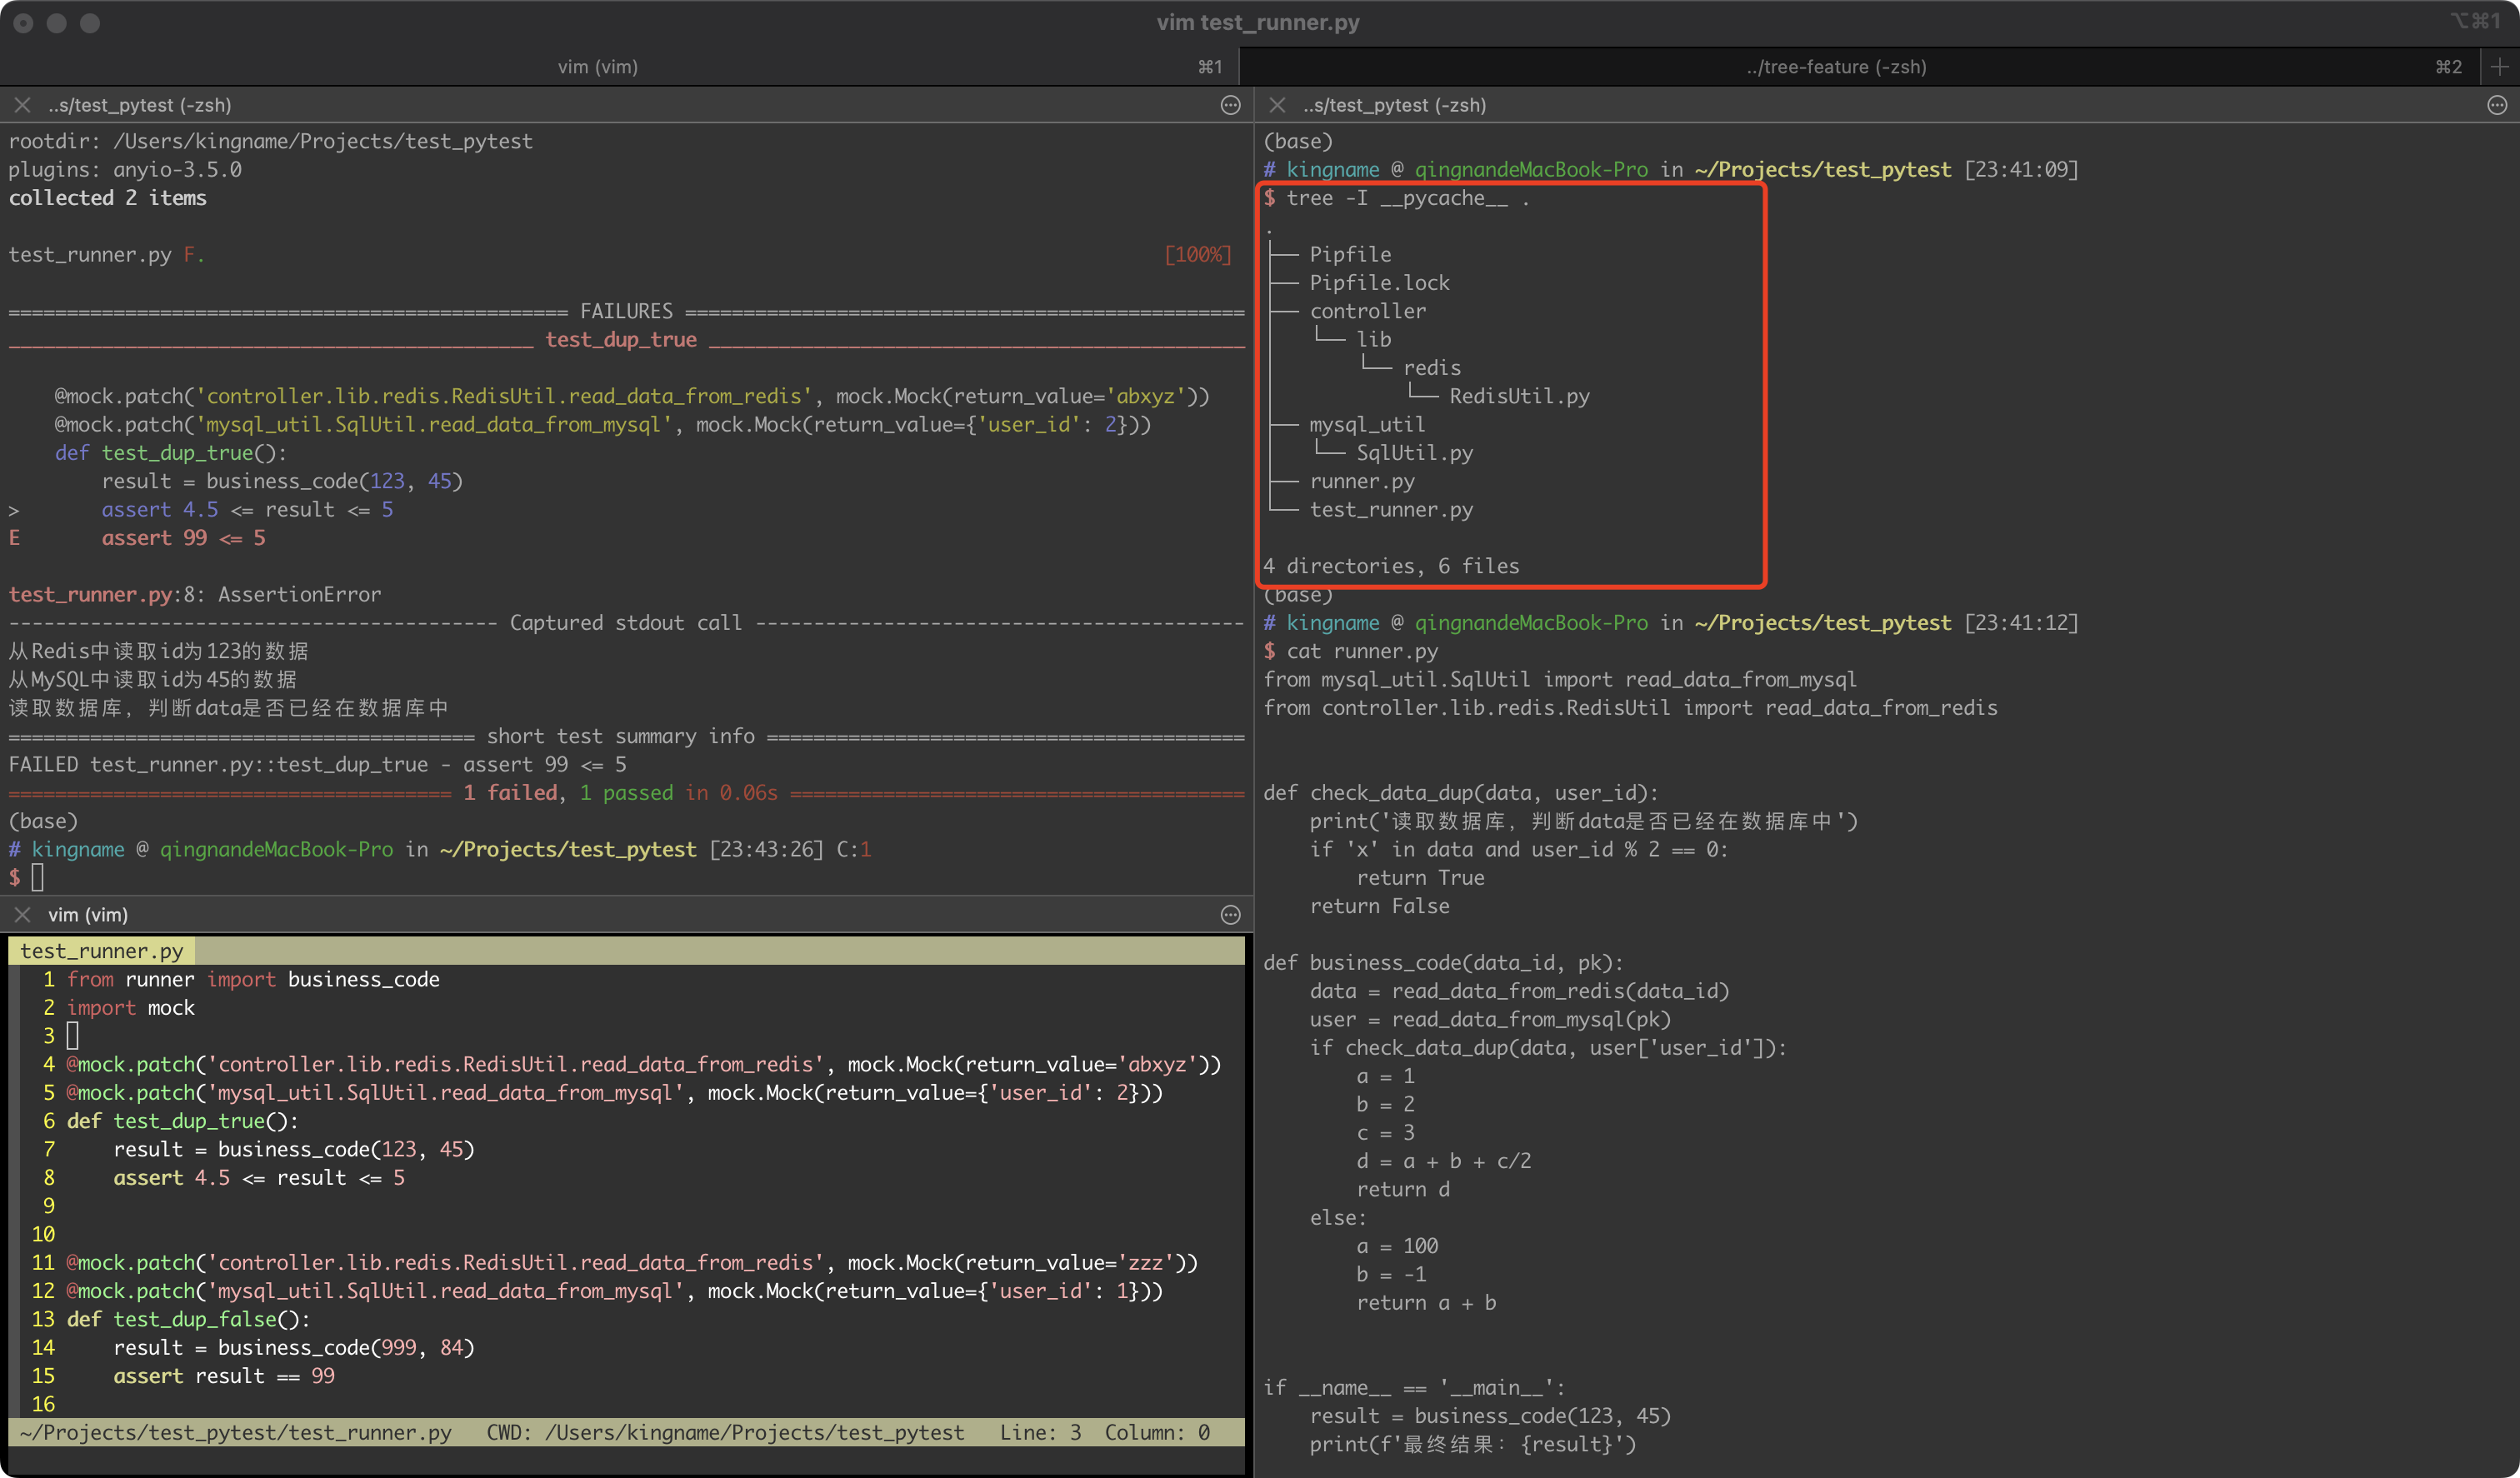Click the test_dup_true failure heading
This screenshot has height=1478, width=2520.
[x=621, y=339]
